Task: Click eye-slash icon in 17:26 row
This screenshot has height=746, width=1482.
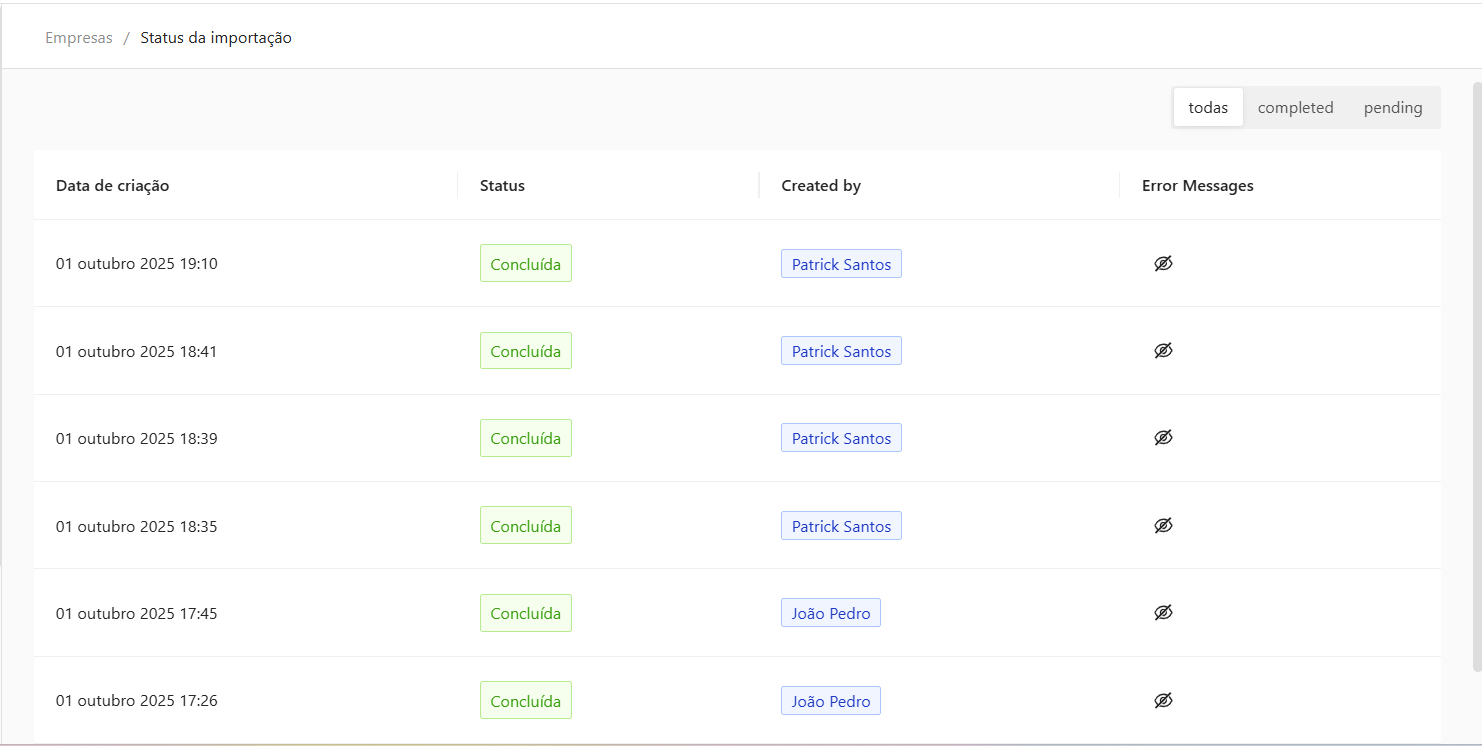Action: click(1162, 701)
